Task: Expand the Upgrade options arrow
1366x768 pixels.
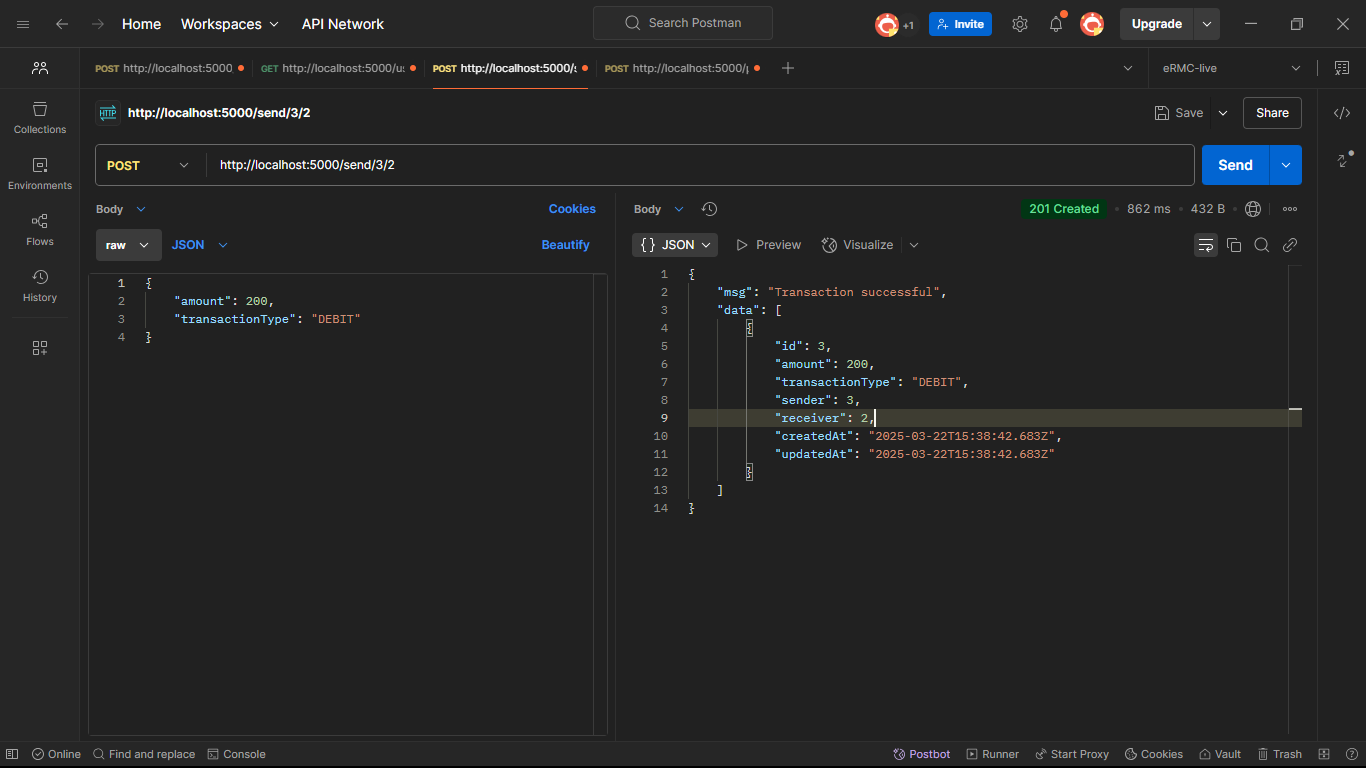Action: (1207, 24)
